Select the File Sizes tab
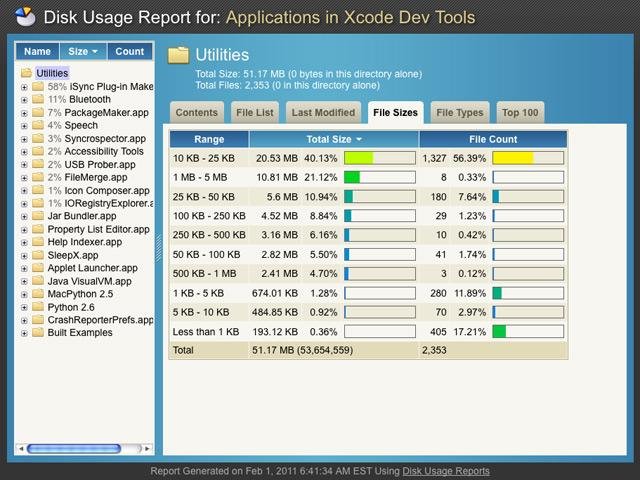640x480 pixels. (396, 113)
